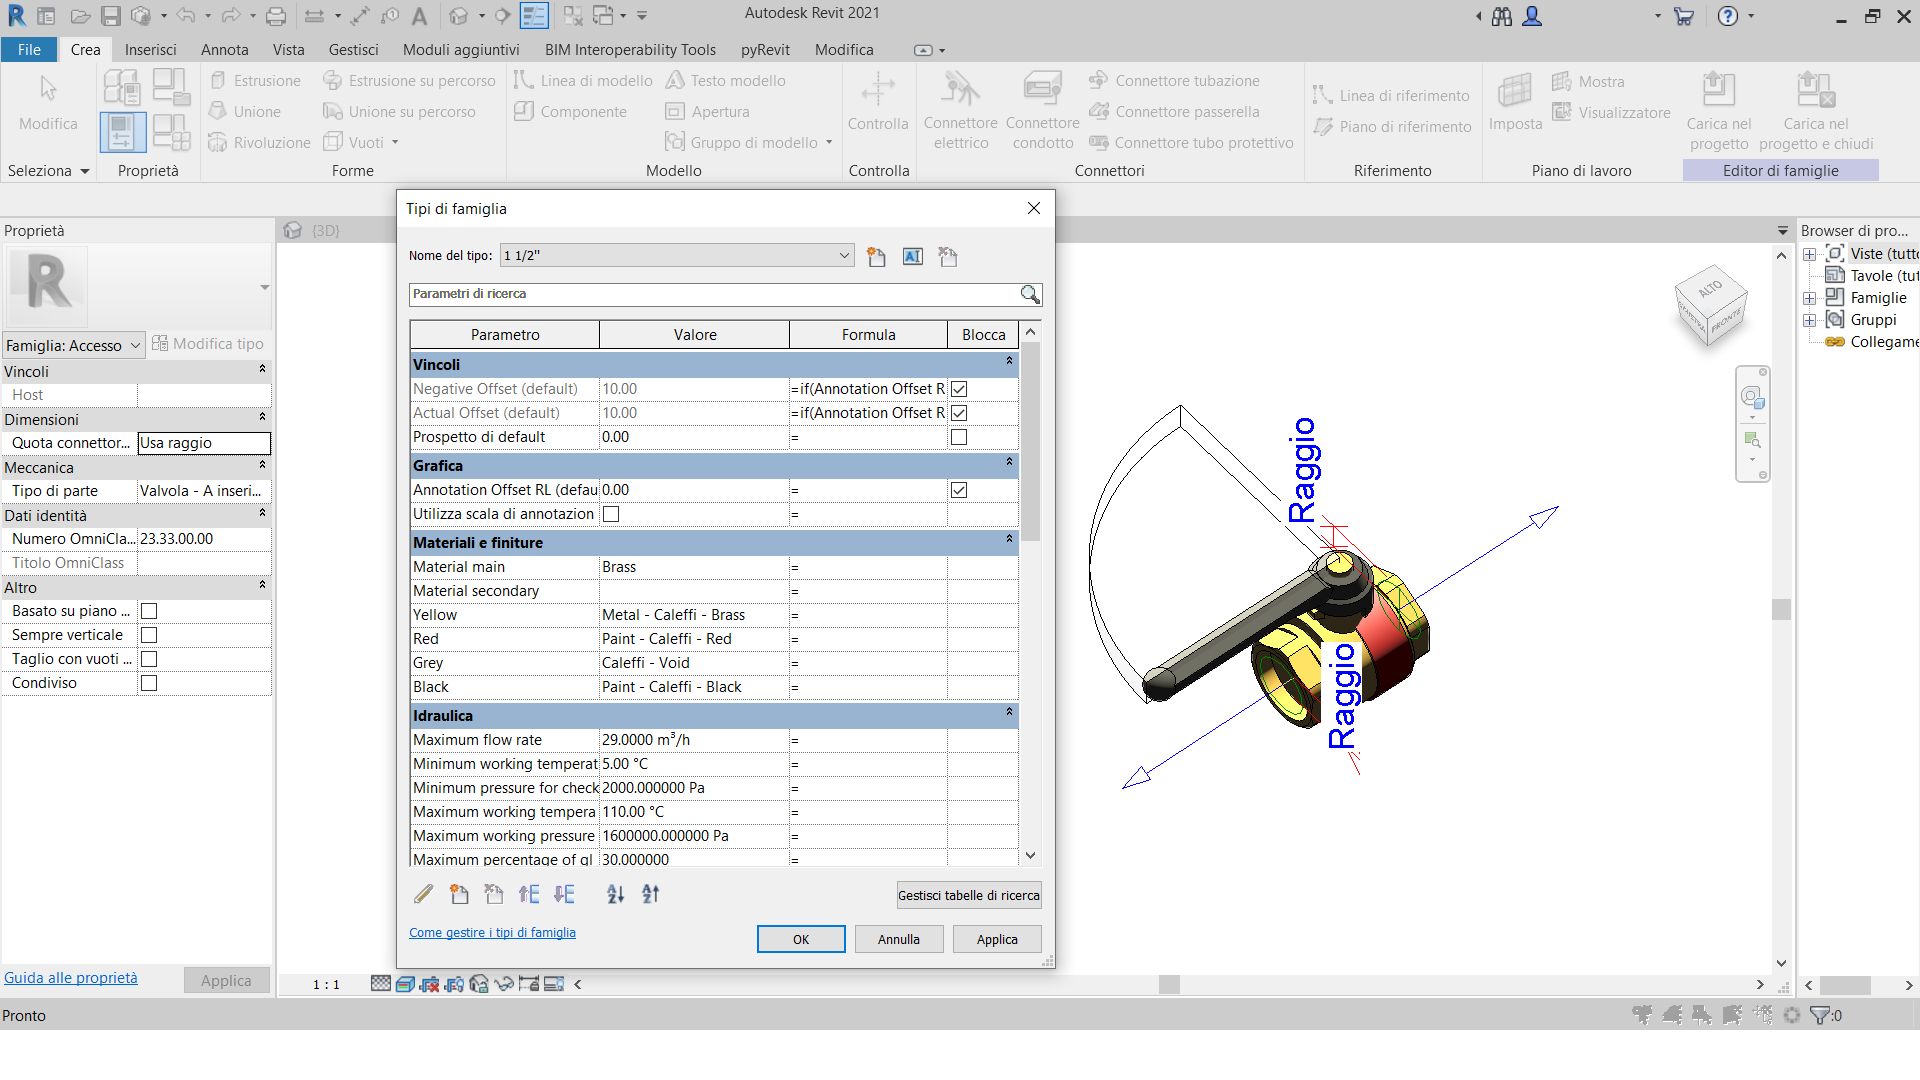Switch to the Annota ribbon tab

click(224, 49)
